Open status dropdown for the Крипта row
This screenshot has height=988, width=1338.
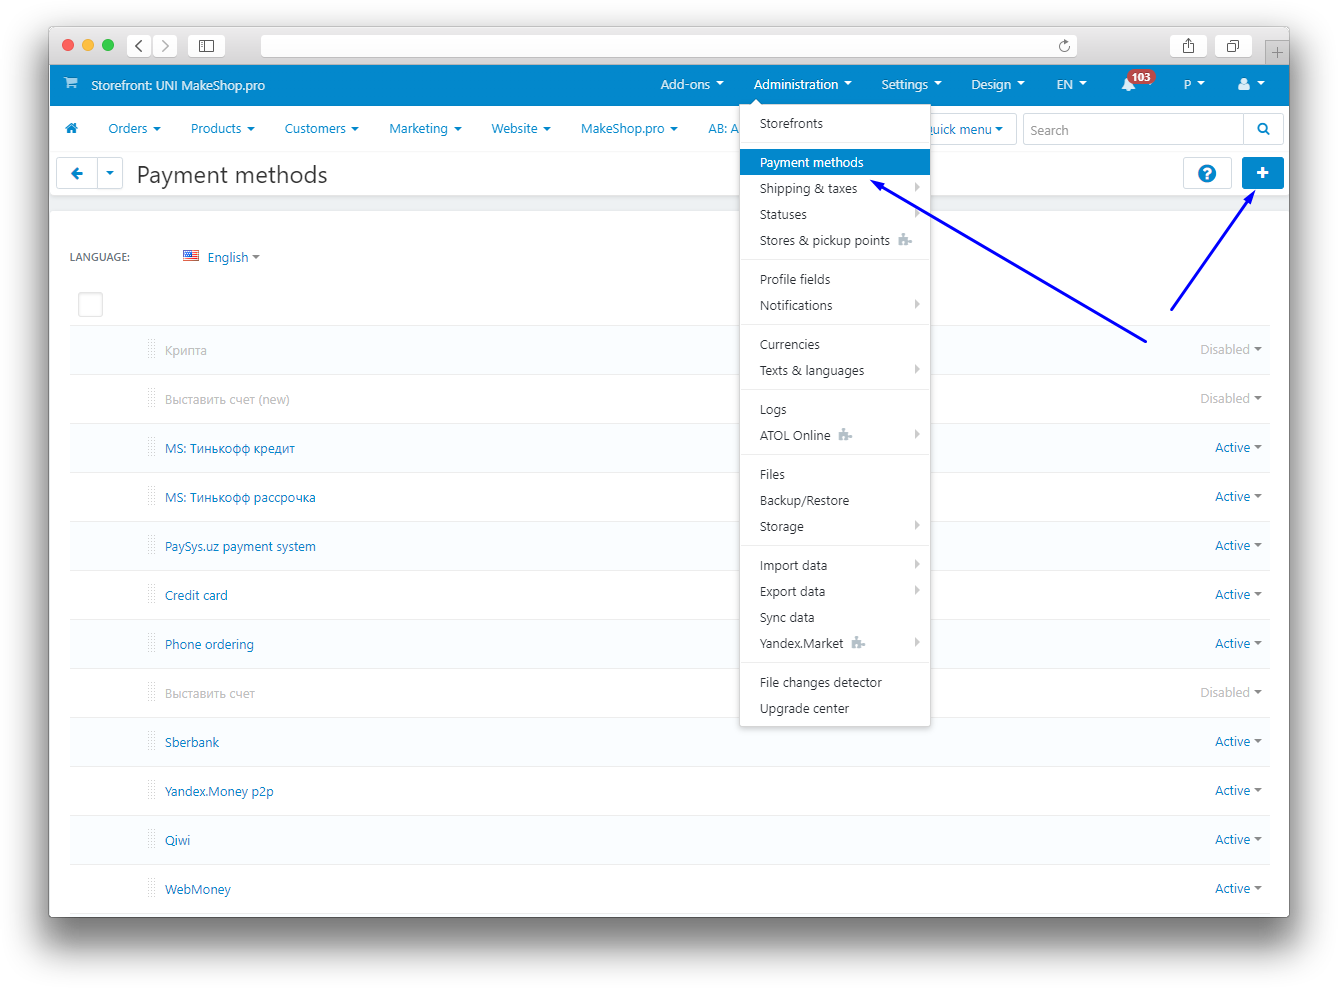tap(1230, 350)
